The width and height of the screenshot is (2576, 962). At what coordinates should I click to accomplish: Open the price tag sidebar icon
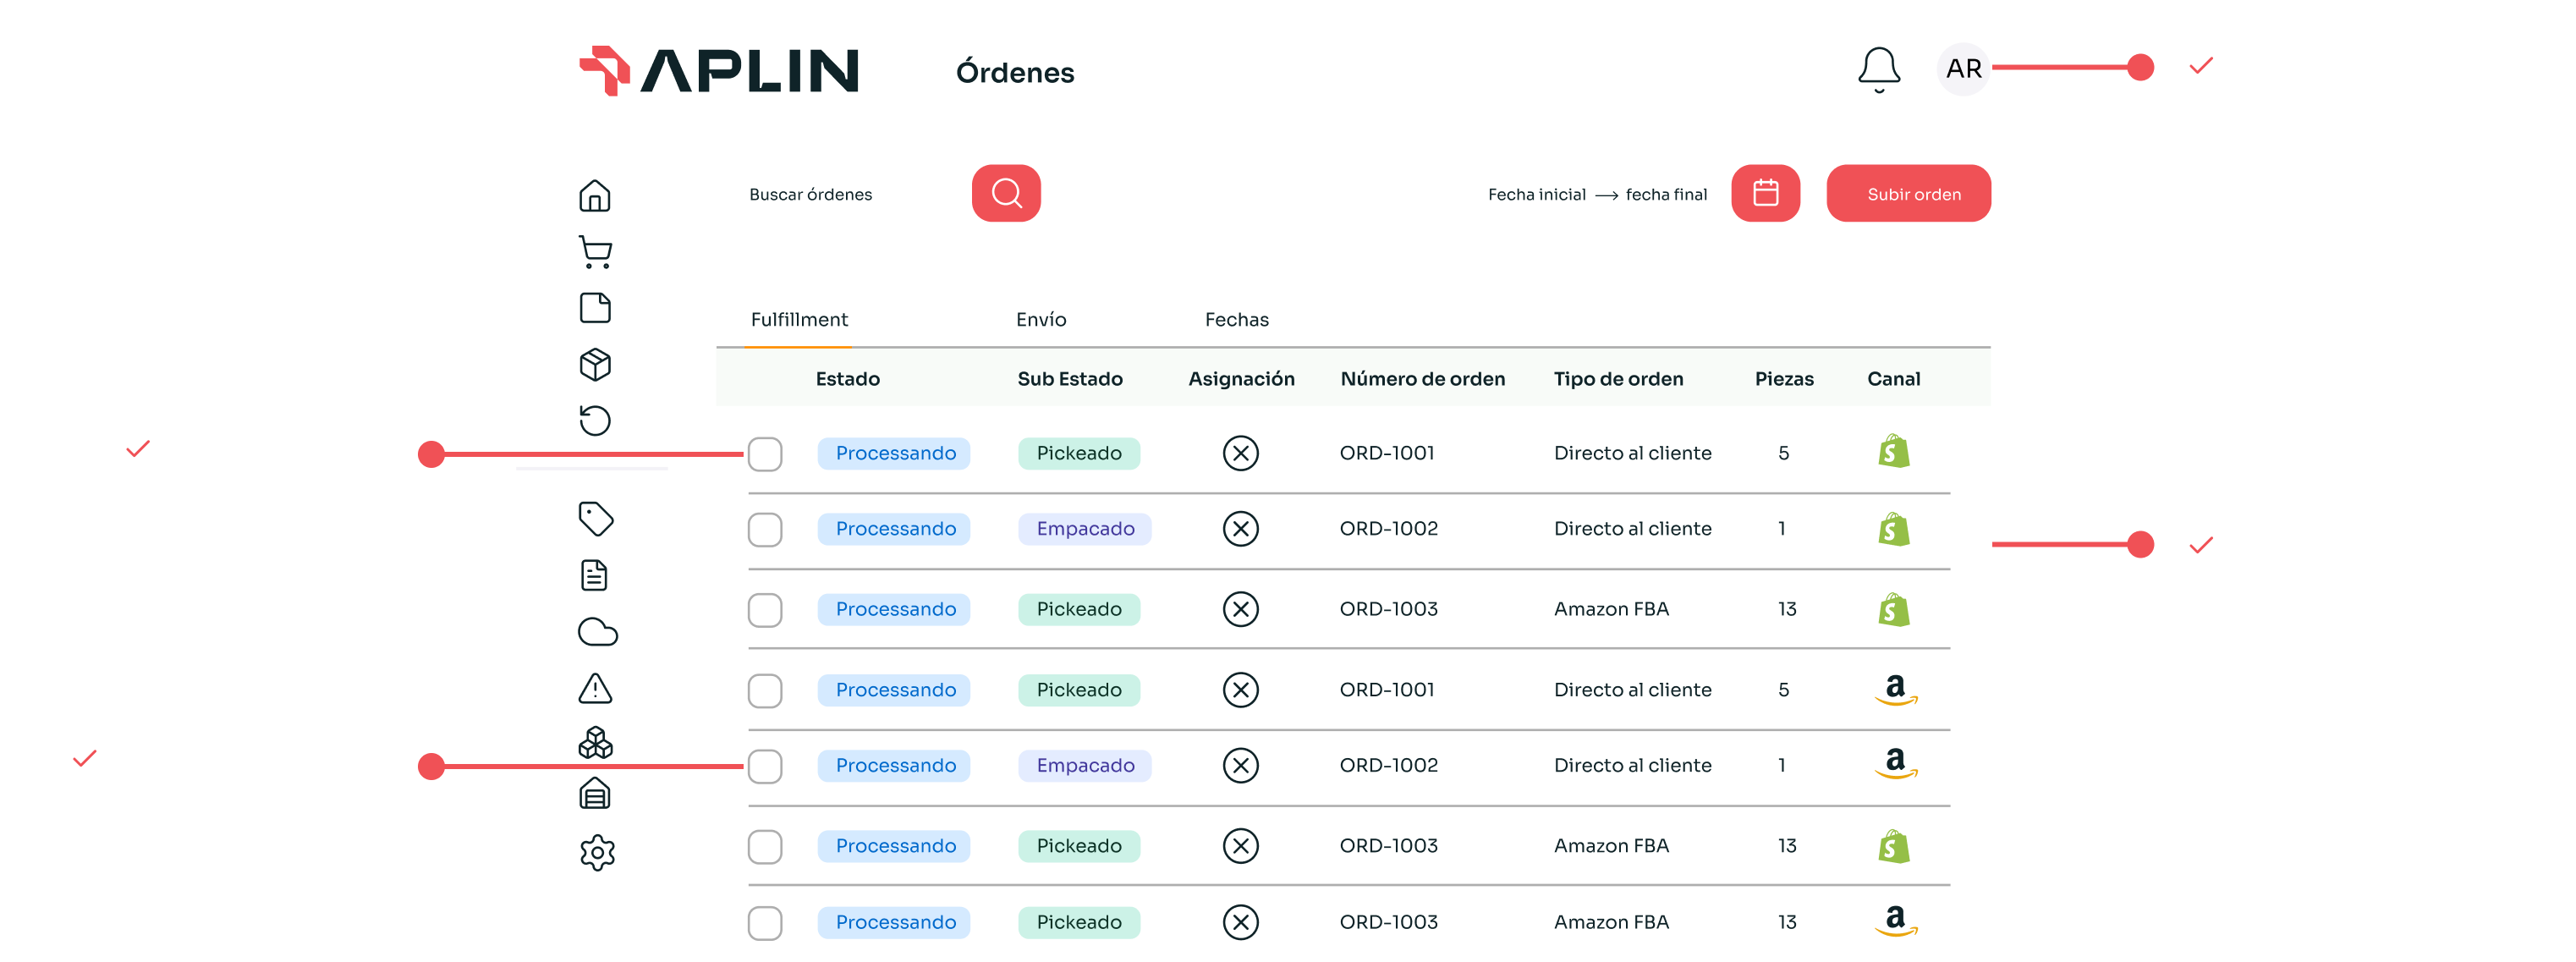pos(595,519)
